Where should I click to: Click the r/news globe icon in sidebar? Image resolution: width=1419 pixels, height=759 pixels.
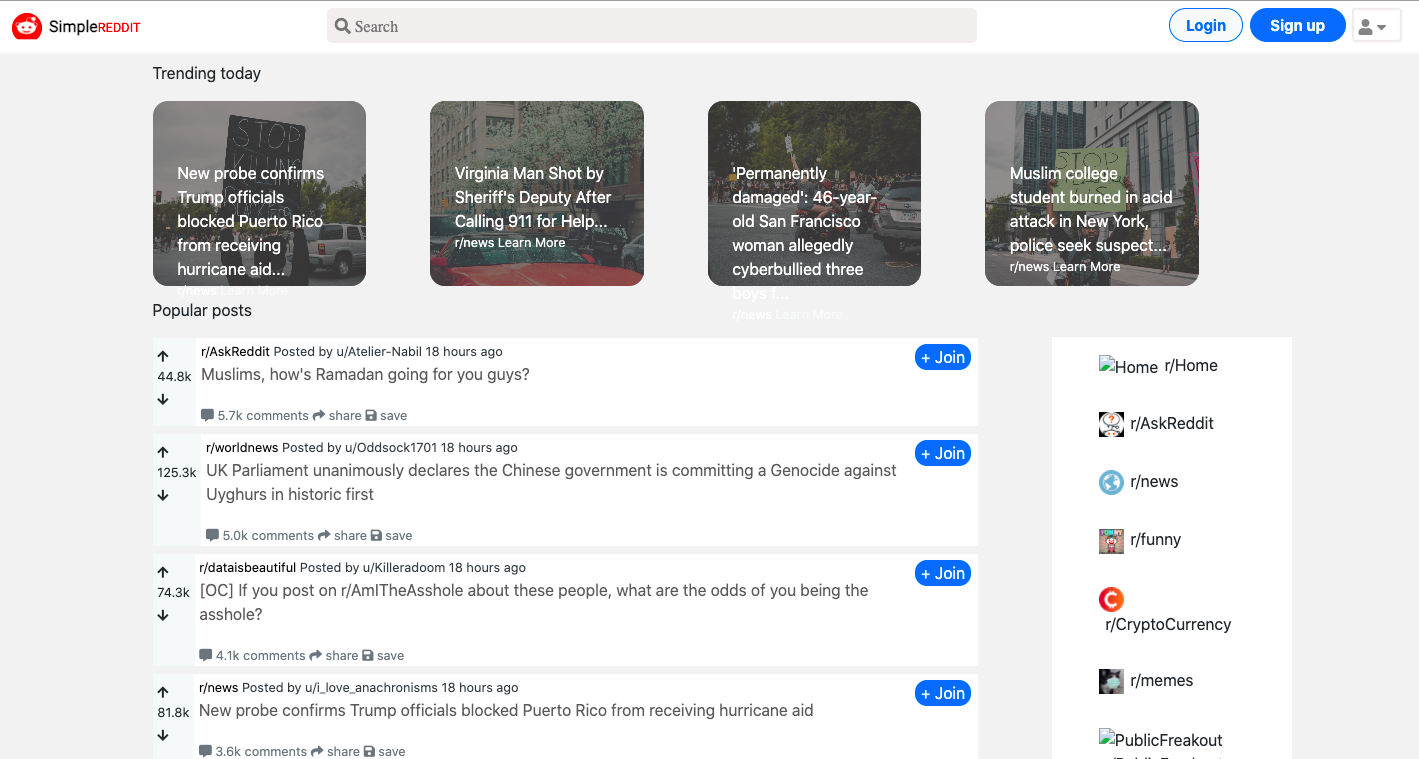[x=1111, y=482]
